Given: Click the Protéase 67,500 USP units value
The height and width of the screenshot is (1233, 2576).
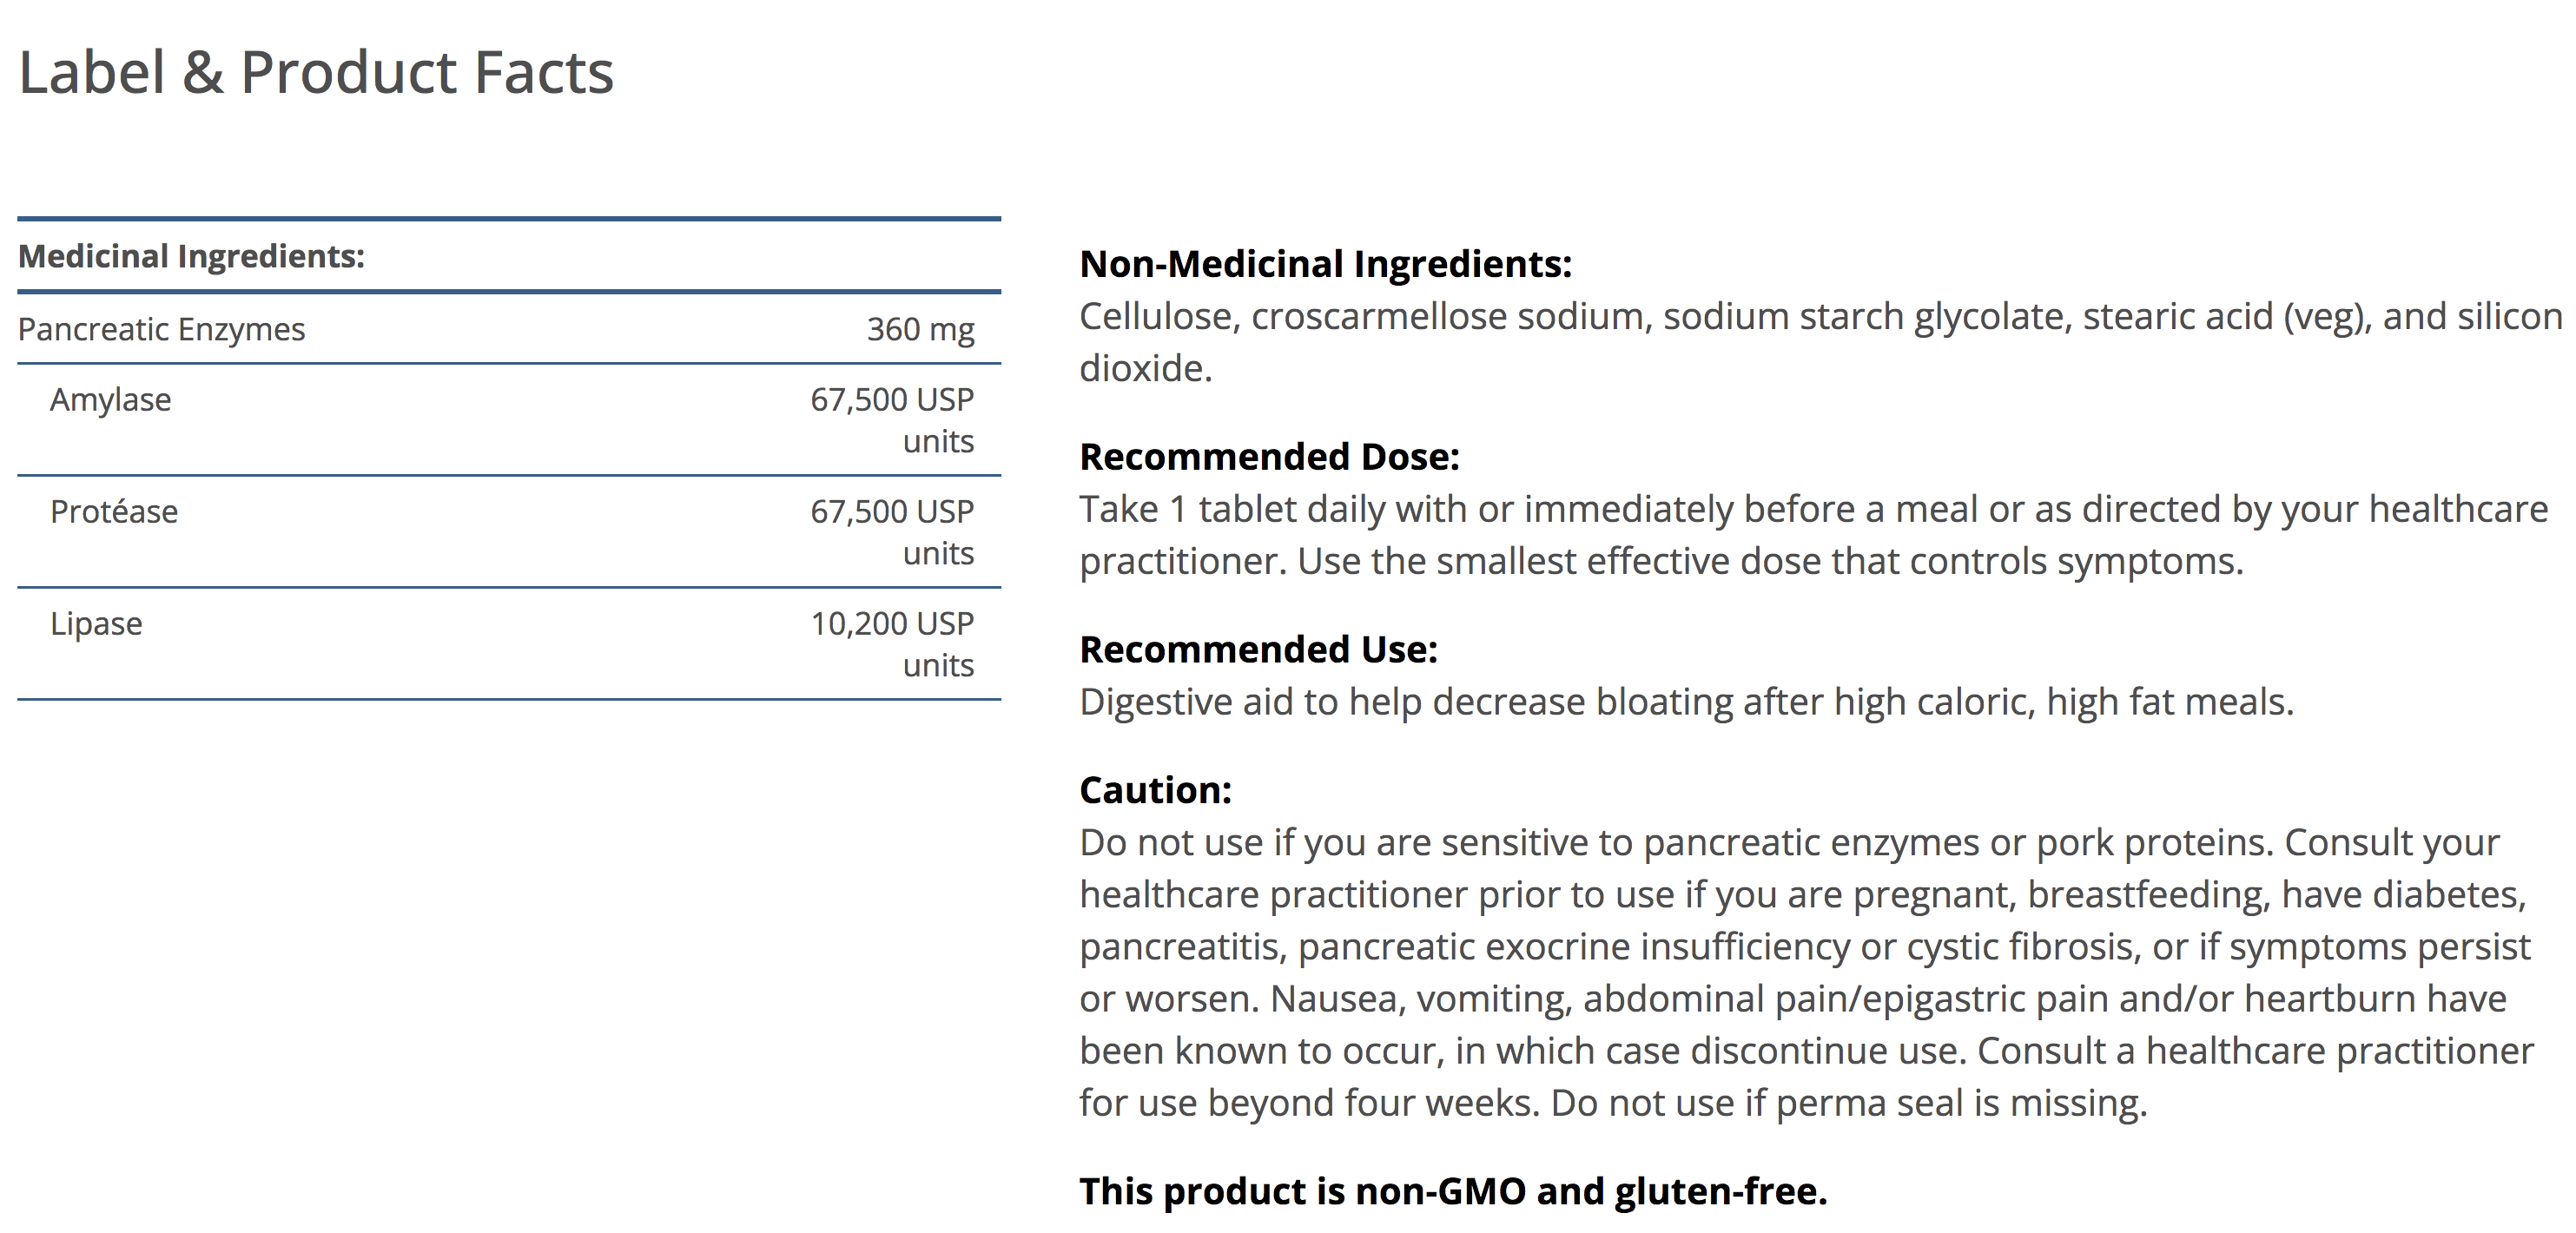Looking at the screenshot, I should click(892, 532).
